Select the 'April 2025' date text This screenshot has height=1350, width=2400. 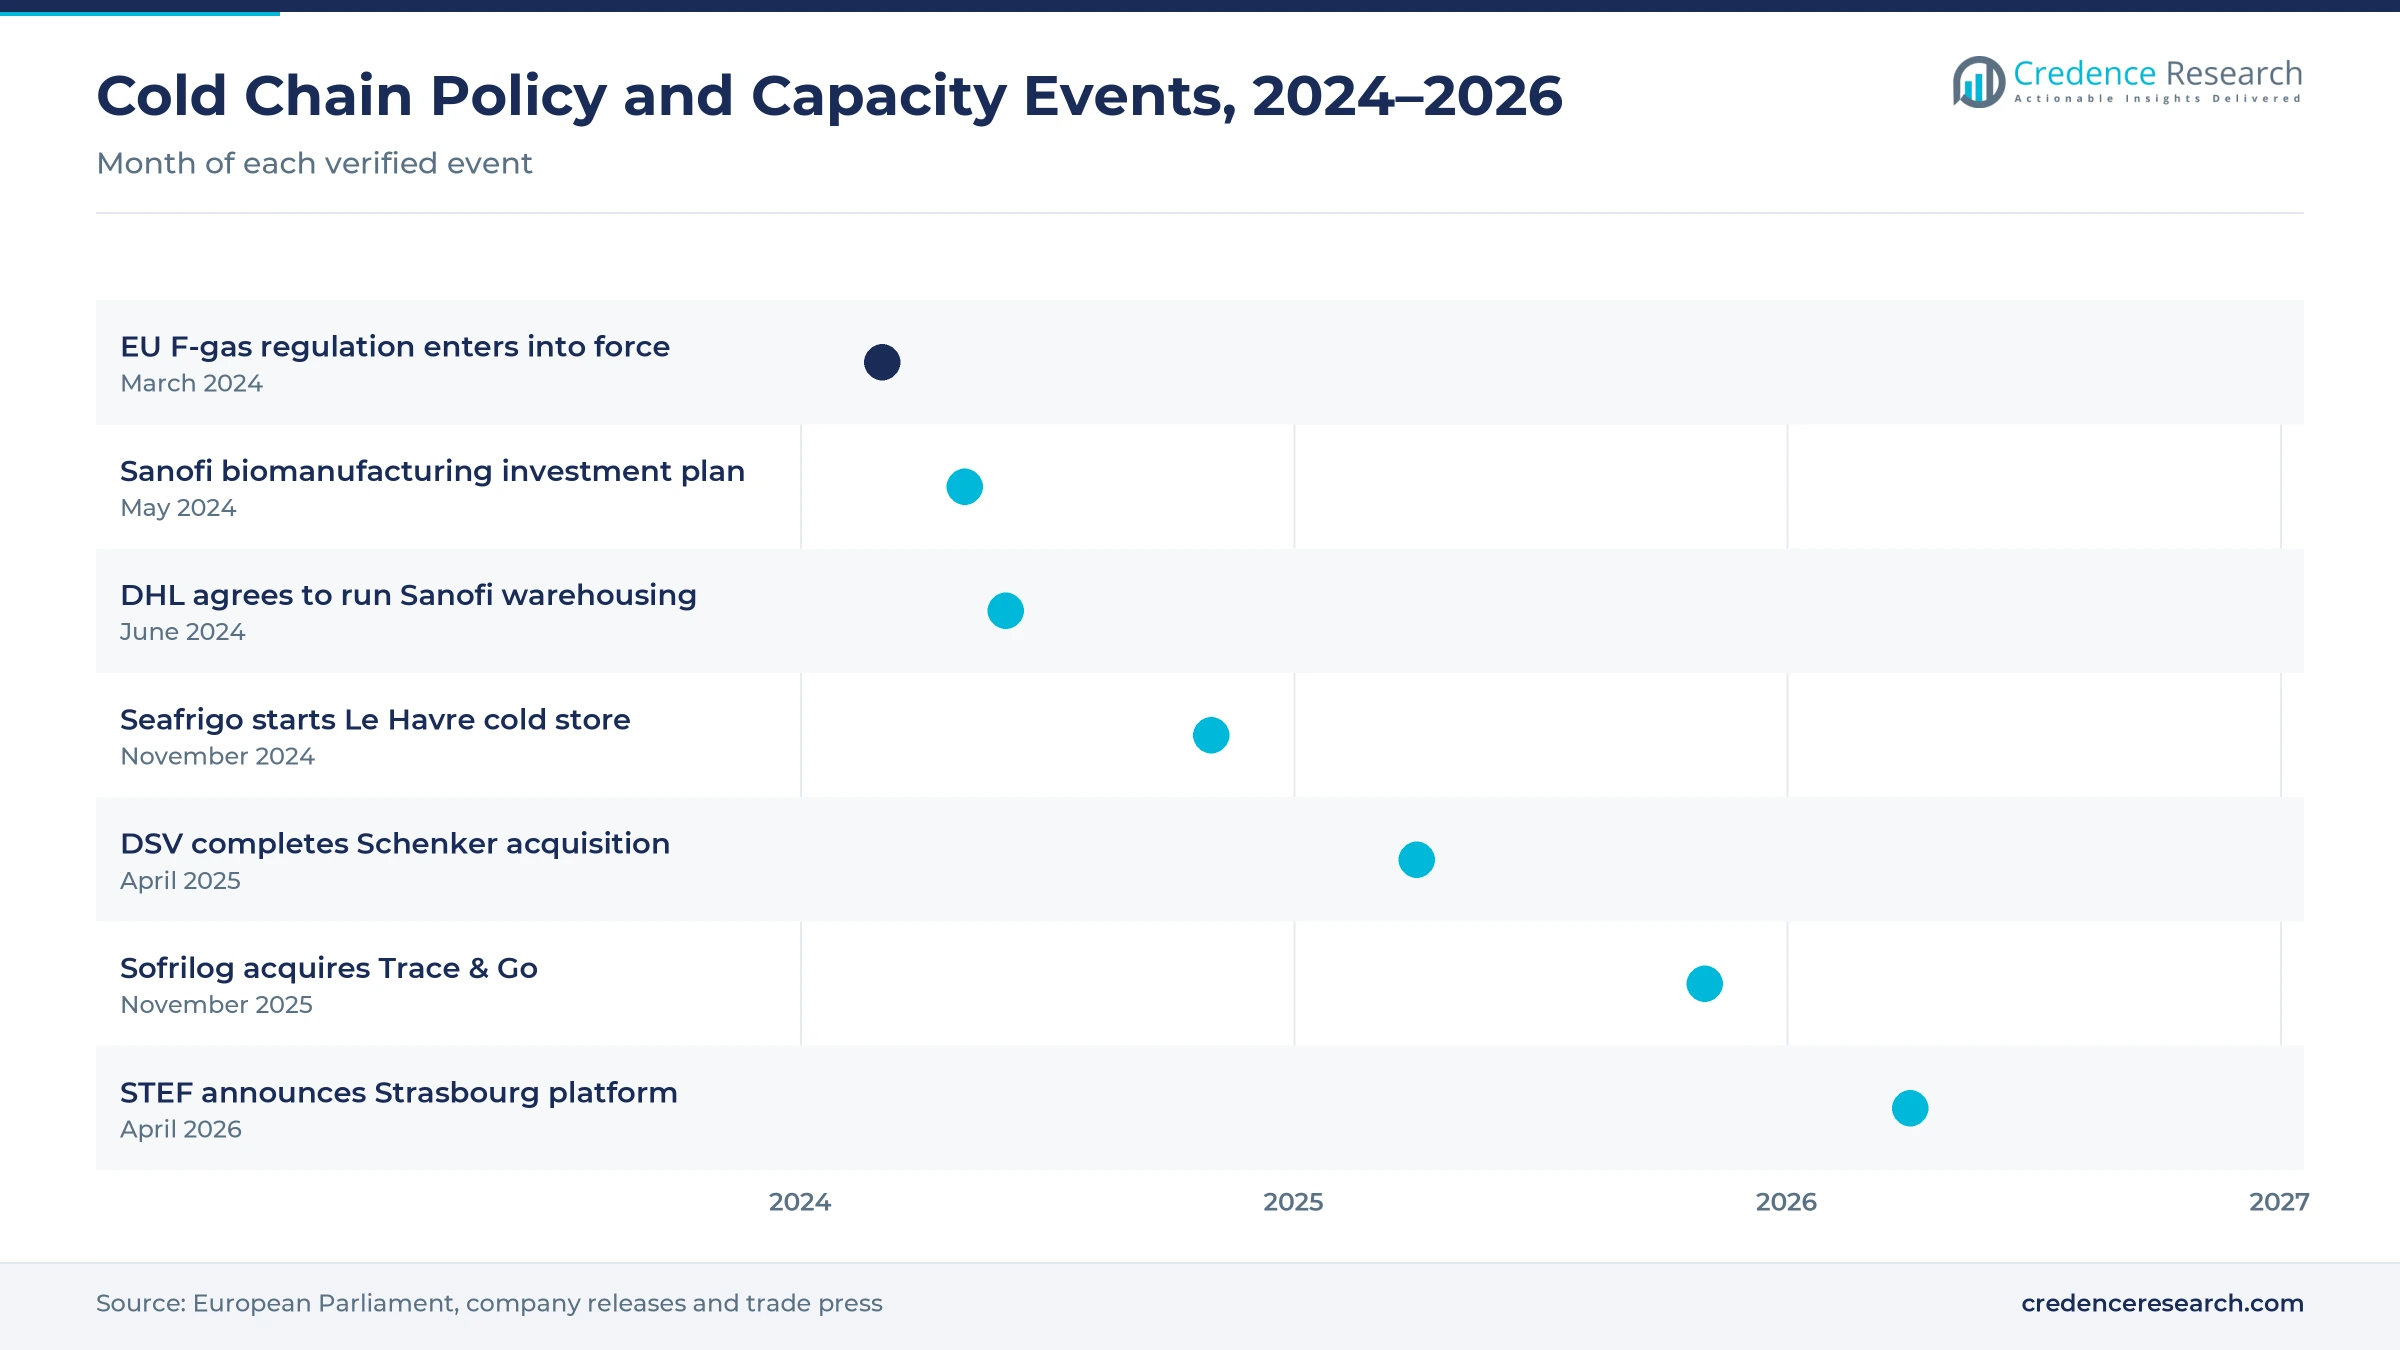pos(180,881)
